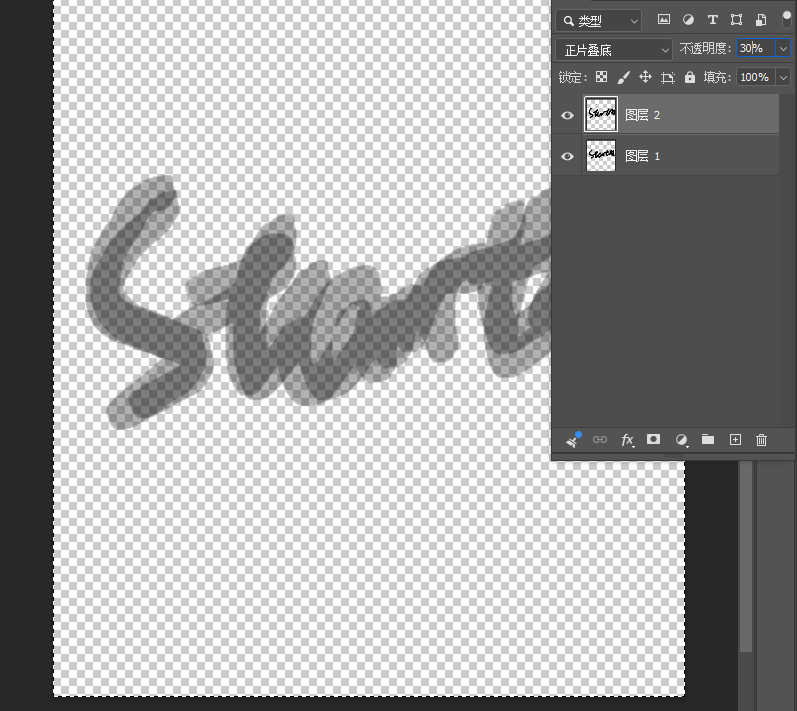This screenshot has width=797, height=711.
Task: Click the lock all padlock icon
Action: [690, 77]
